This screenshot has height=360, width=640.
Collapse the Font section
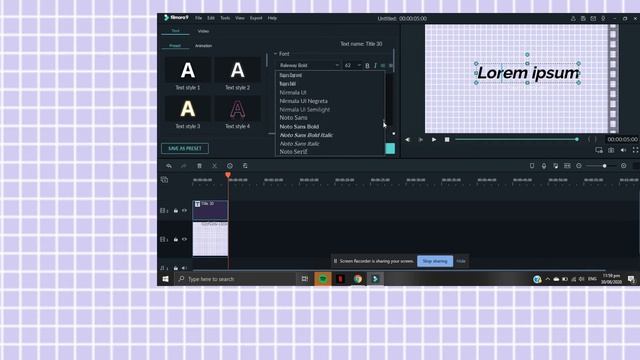coord(276,54)
